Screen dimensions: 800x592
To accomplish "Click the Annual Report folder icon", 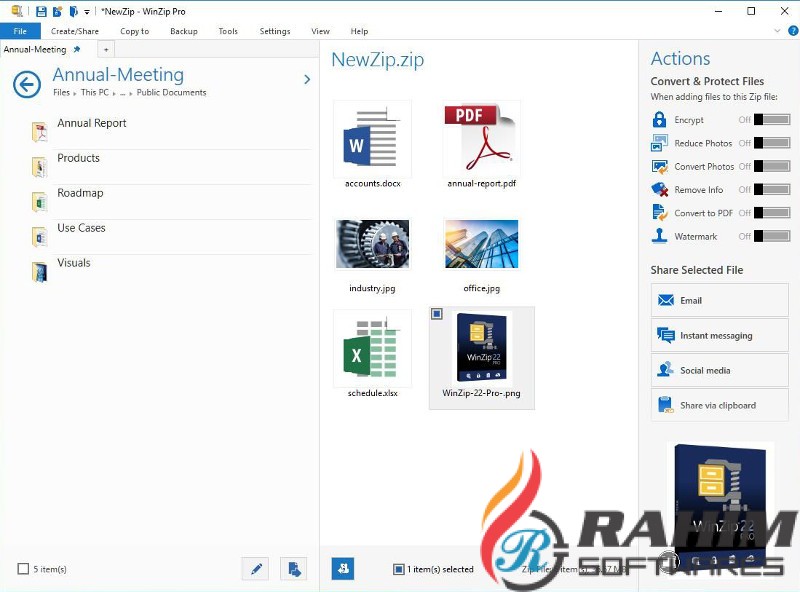I will pyautogui.click(x=39, y=132).
